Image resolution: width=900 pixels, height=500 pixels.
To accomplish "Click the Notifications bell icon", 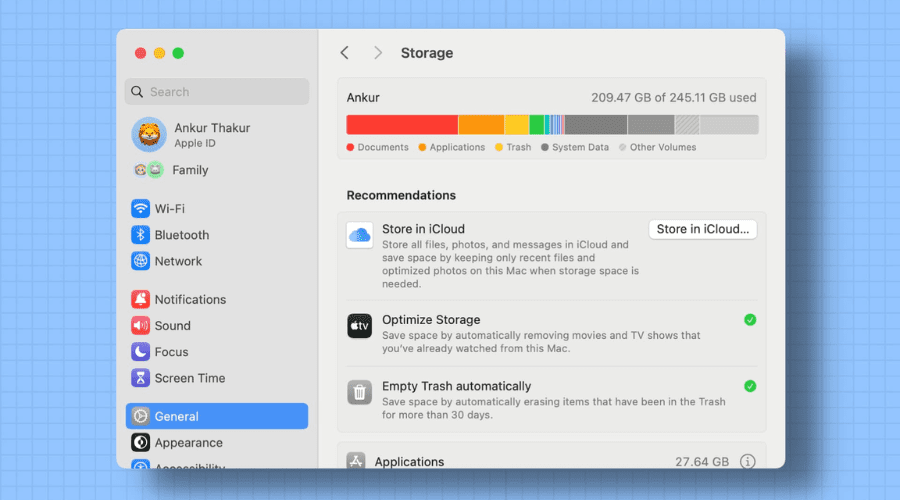I will [x=140, y=299].
